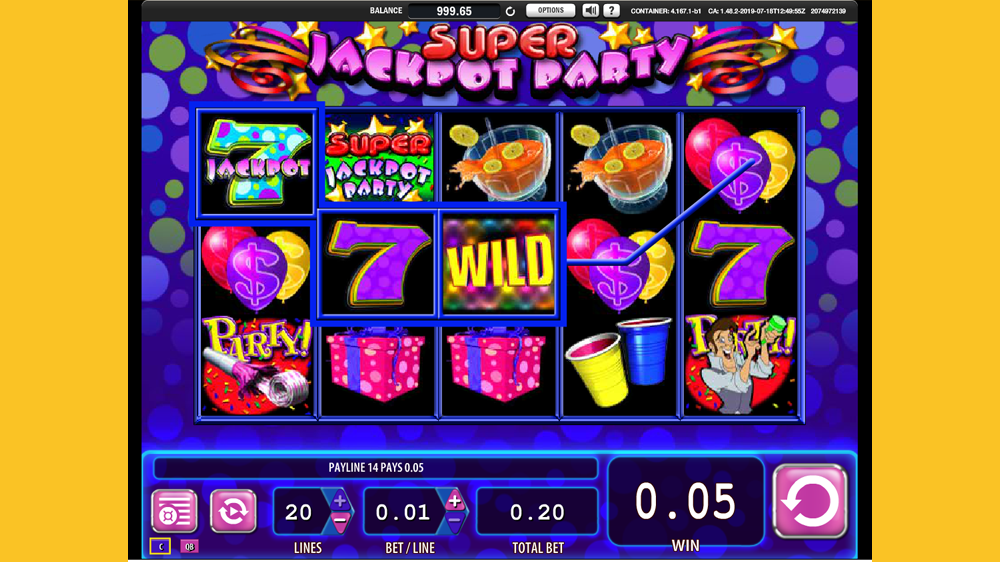Increase number of lines with plus
This screenshot has height=562, width=1000.
pyautogui.click(x=339, y=501)
